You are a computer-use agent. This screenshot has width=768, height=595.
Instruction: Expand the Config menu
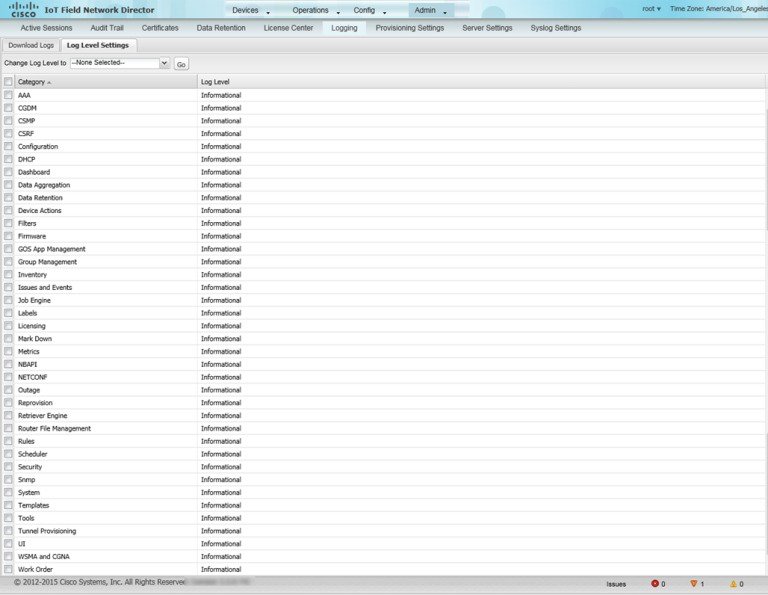tap(369, 10)
